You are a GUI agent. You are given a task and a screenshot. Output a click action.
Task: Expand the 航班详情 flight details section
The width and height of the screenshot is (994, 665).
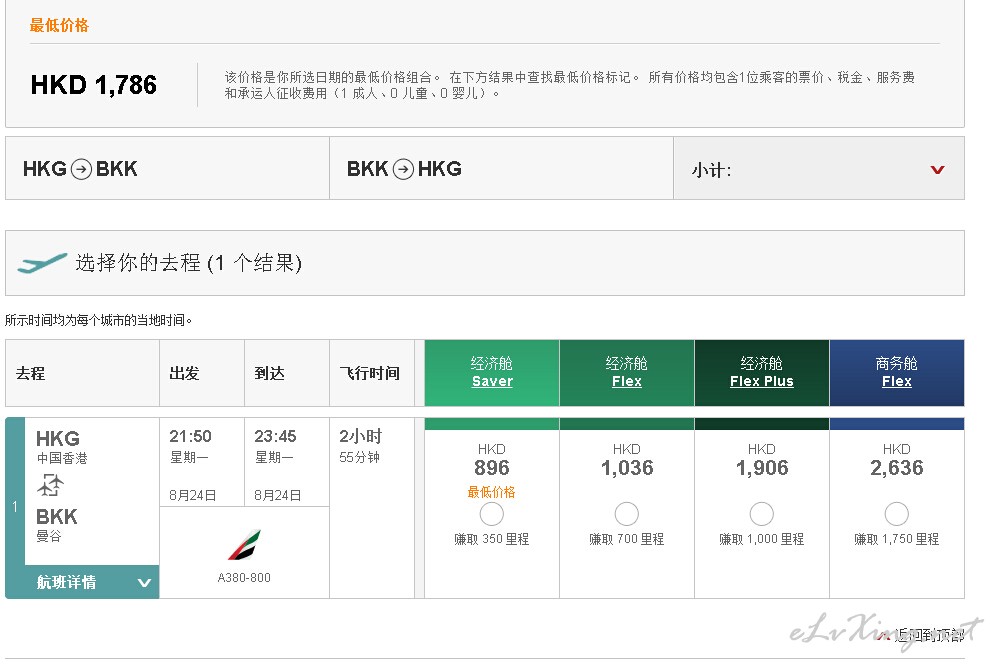click(x=82, y=582)
